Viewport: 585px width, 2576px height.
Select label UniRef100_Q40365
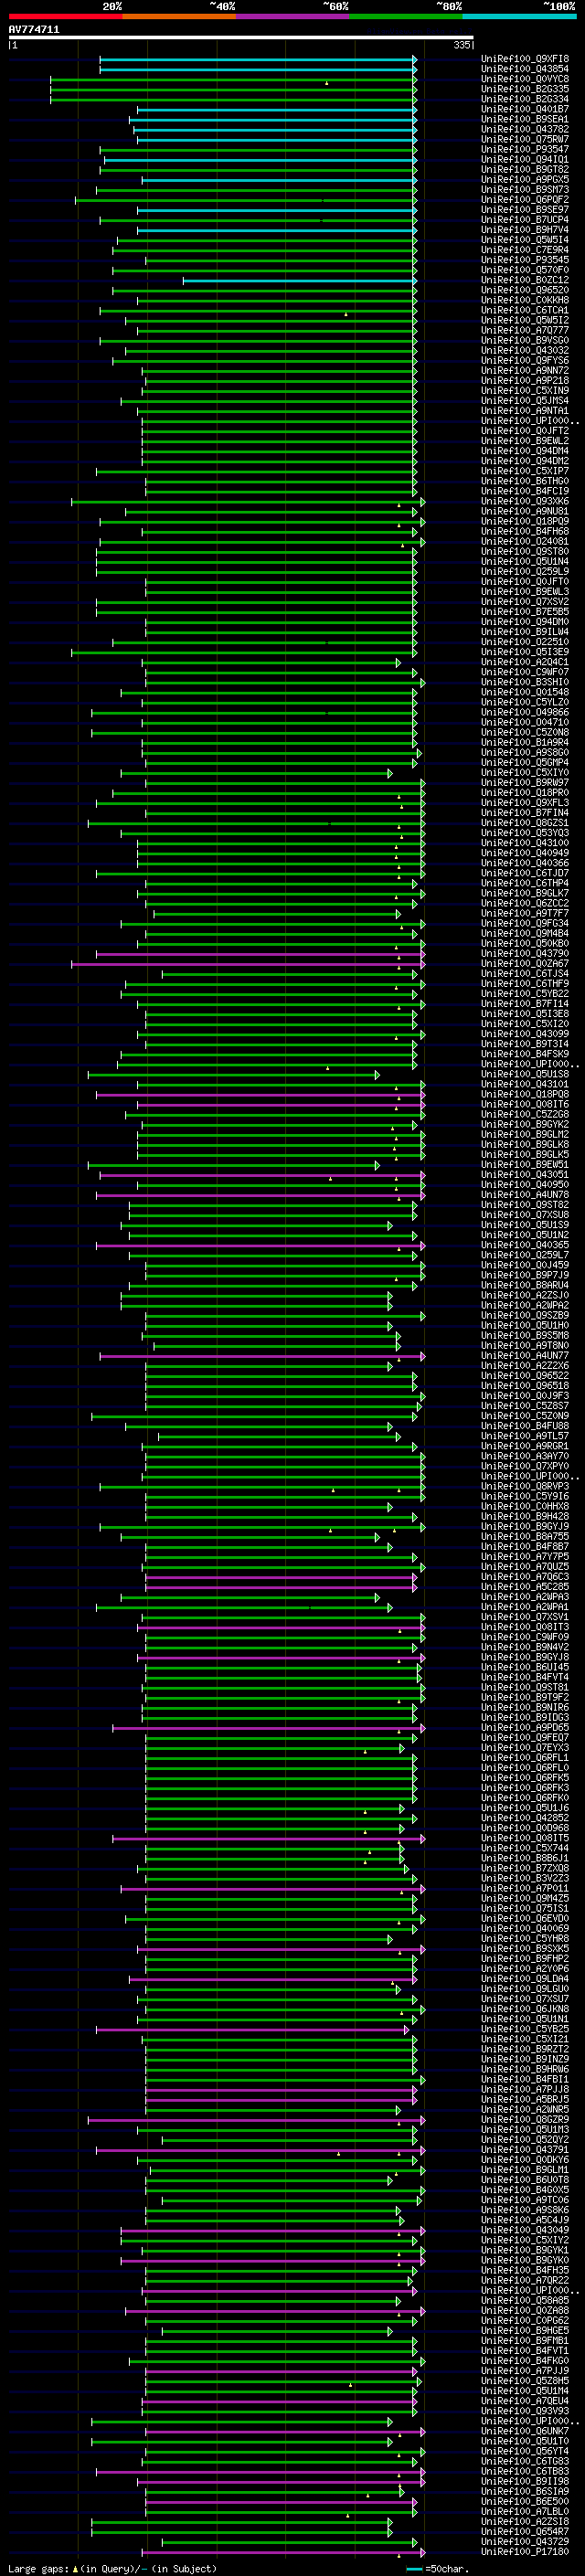[x=525, y=1246]
